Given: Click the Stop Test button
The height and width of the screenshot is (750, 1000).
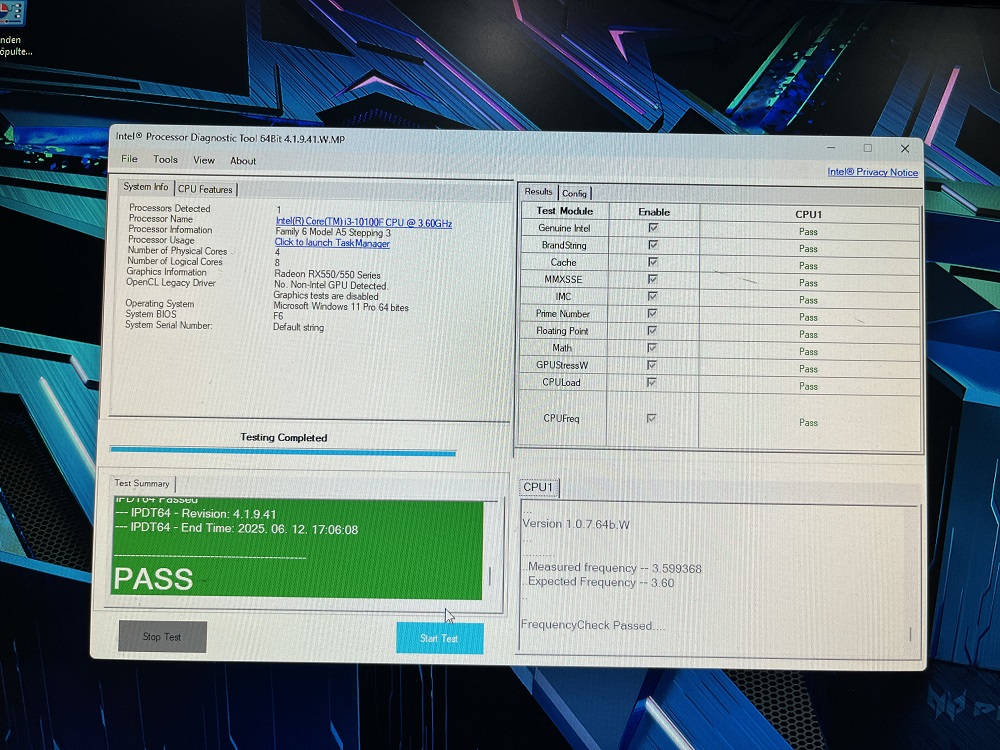Looking at the screenshot, I should (x=162, y=636).
